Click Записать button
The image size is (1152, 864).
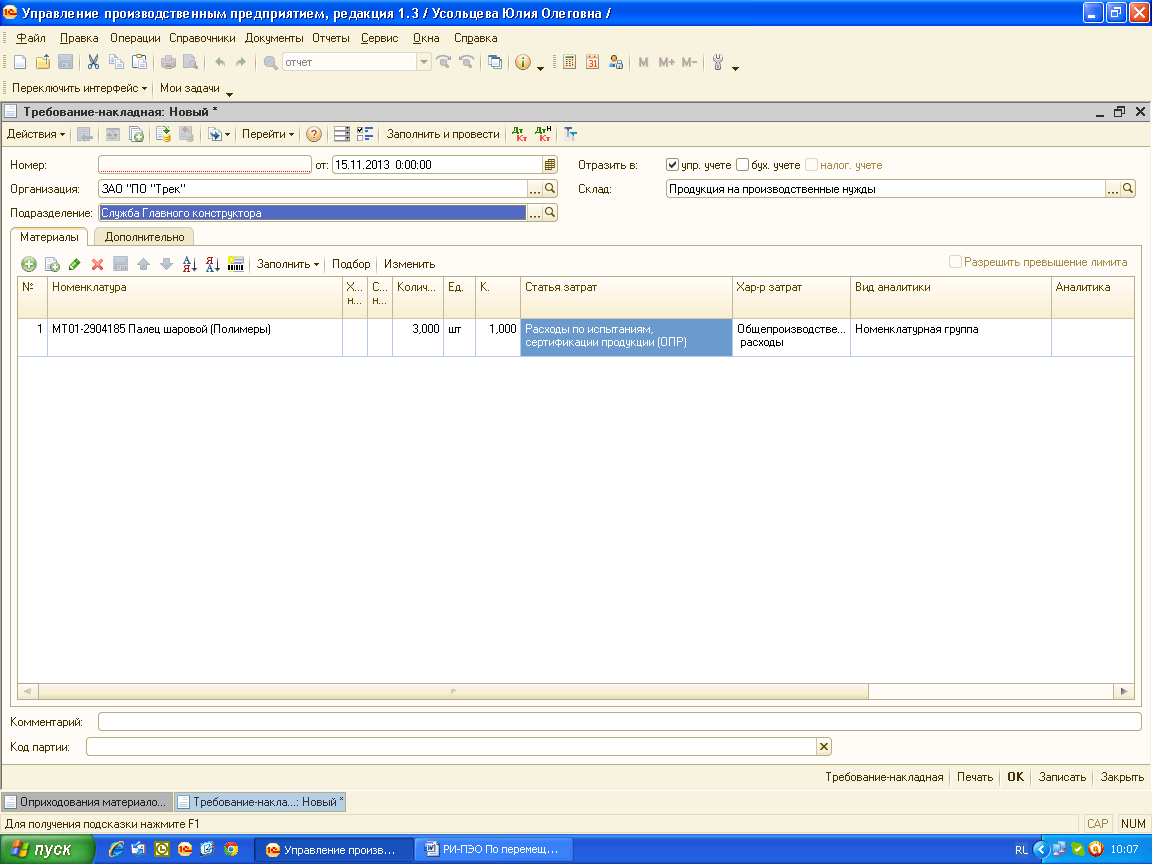pyautogui.click(x=1062, y=777)
